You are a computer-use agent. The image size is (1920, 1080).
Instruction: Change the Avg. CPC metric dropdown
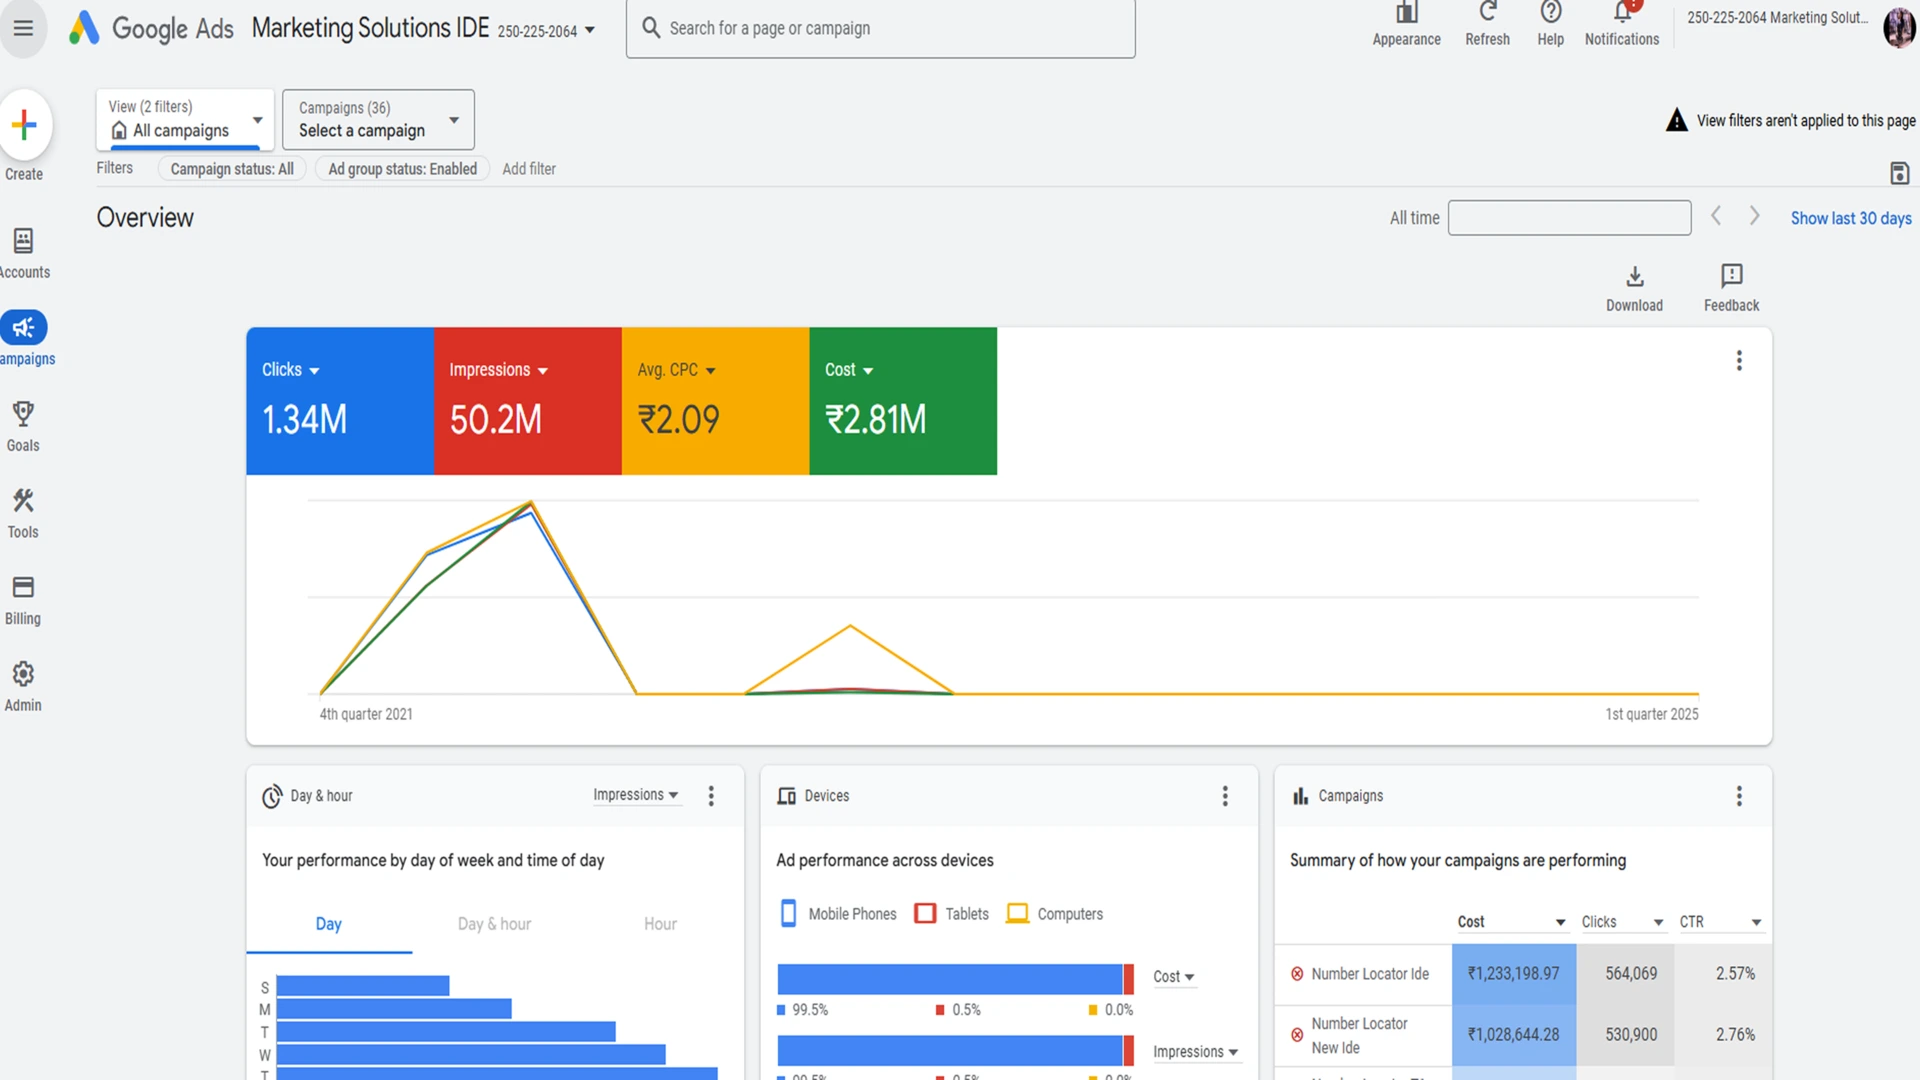click(676, 370)
